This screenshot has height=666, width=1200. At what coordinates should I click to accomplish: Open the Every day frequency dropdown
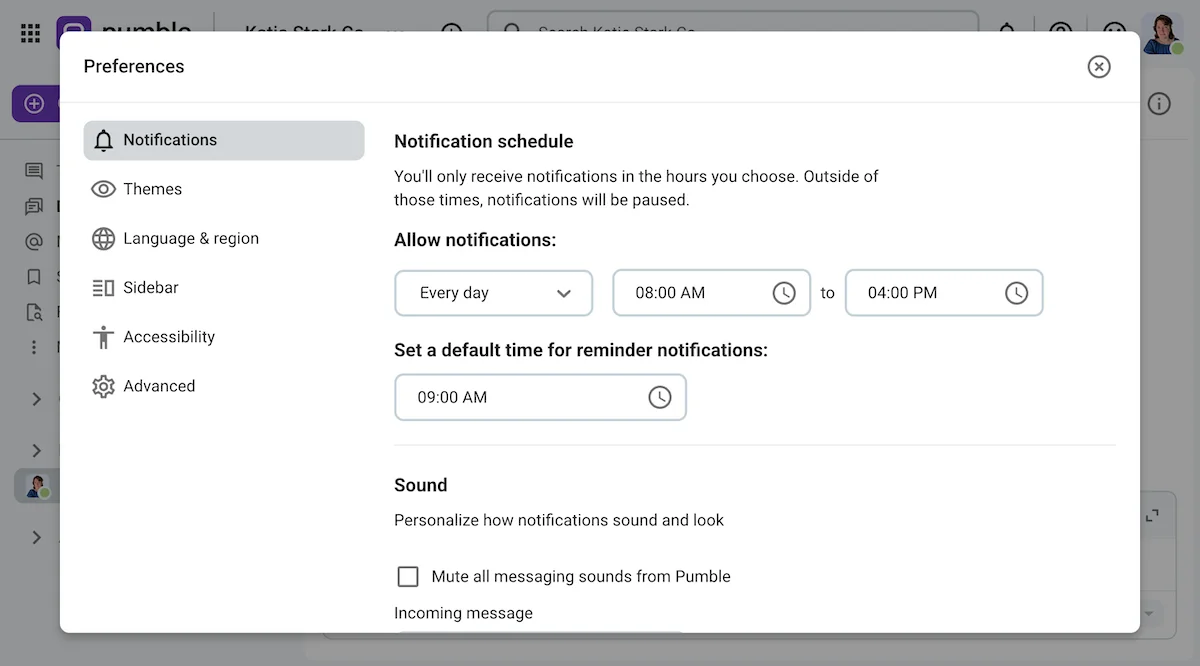493,292
